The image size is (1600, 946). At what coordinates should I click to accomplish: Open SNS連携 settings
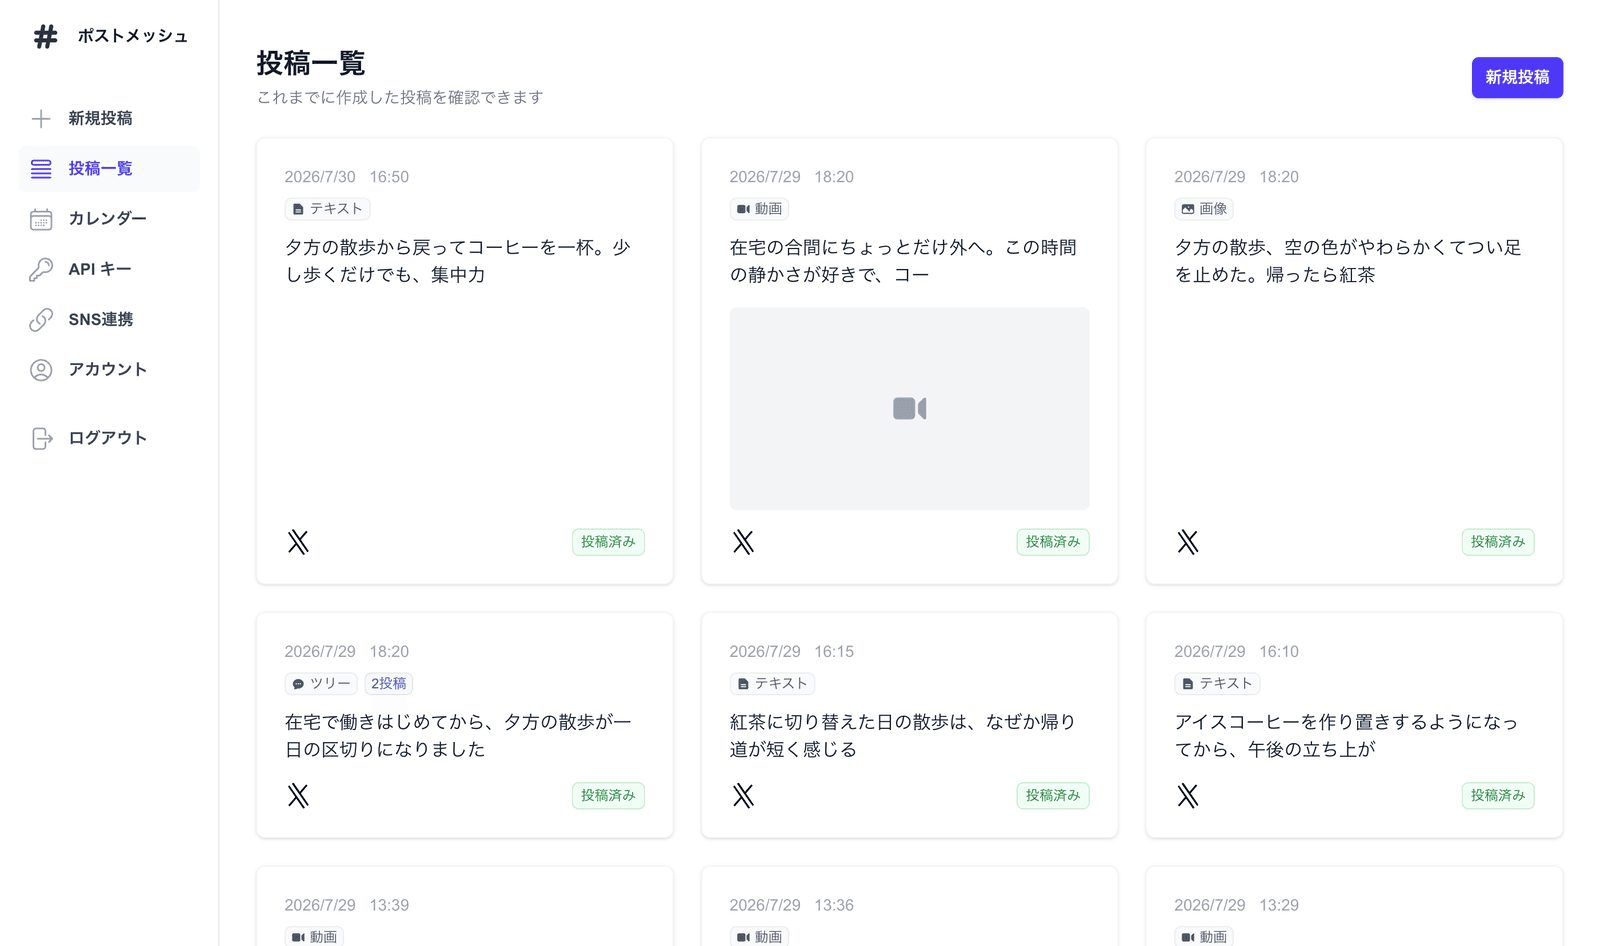click(x=109, y=320)
